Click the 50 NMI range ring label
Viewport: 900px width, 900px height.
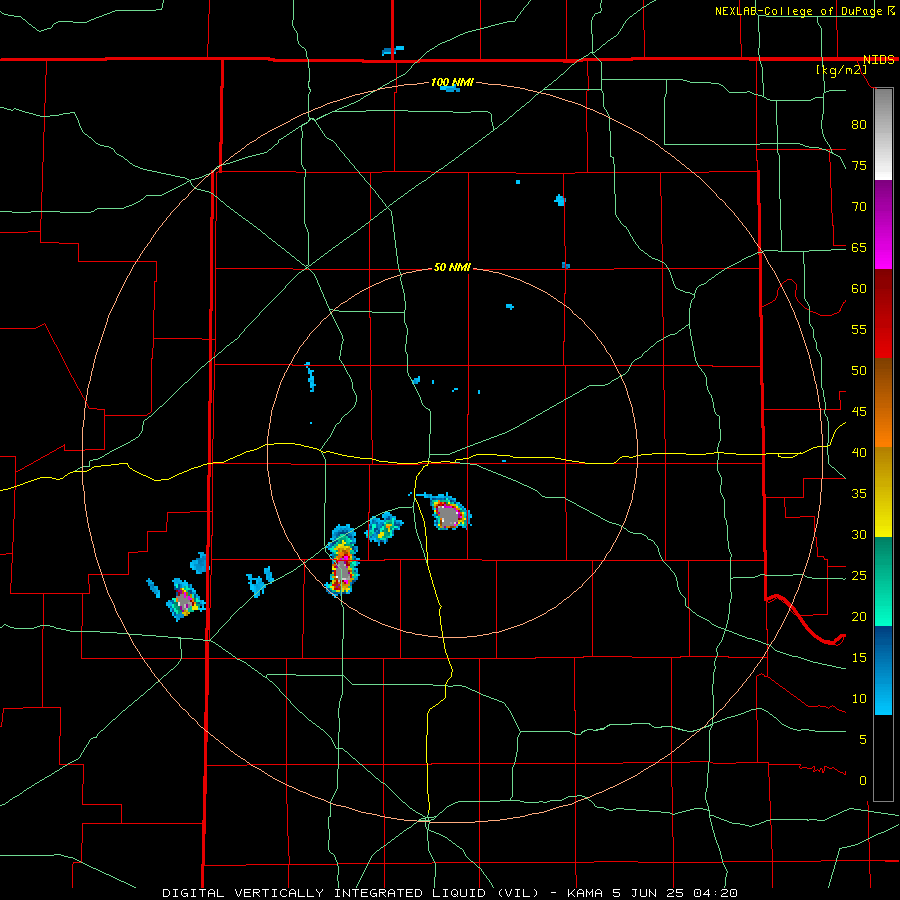click(x=452, y=267)
